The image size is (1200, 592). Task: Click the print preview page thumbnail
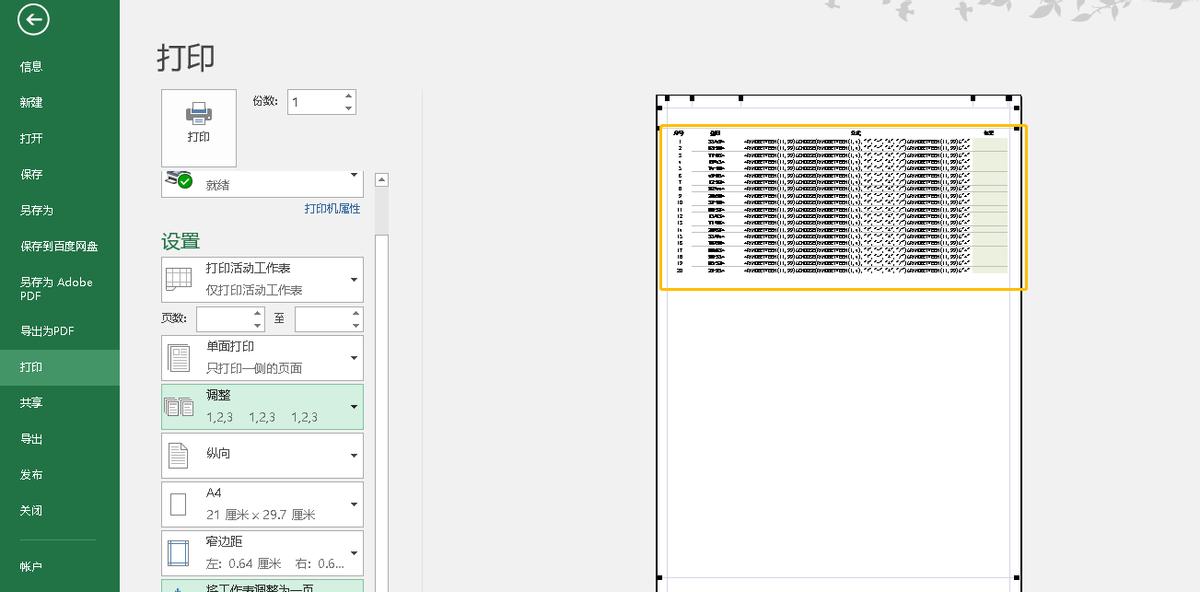click(x=839, y=343)
